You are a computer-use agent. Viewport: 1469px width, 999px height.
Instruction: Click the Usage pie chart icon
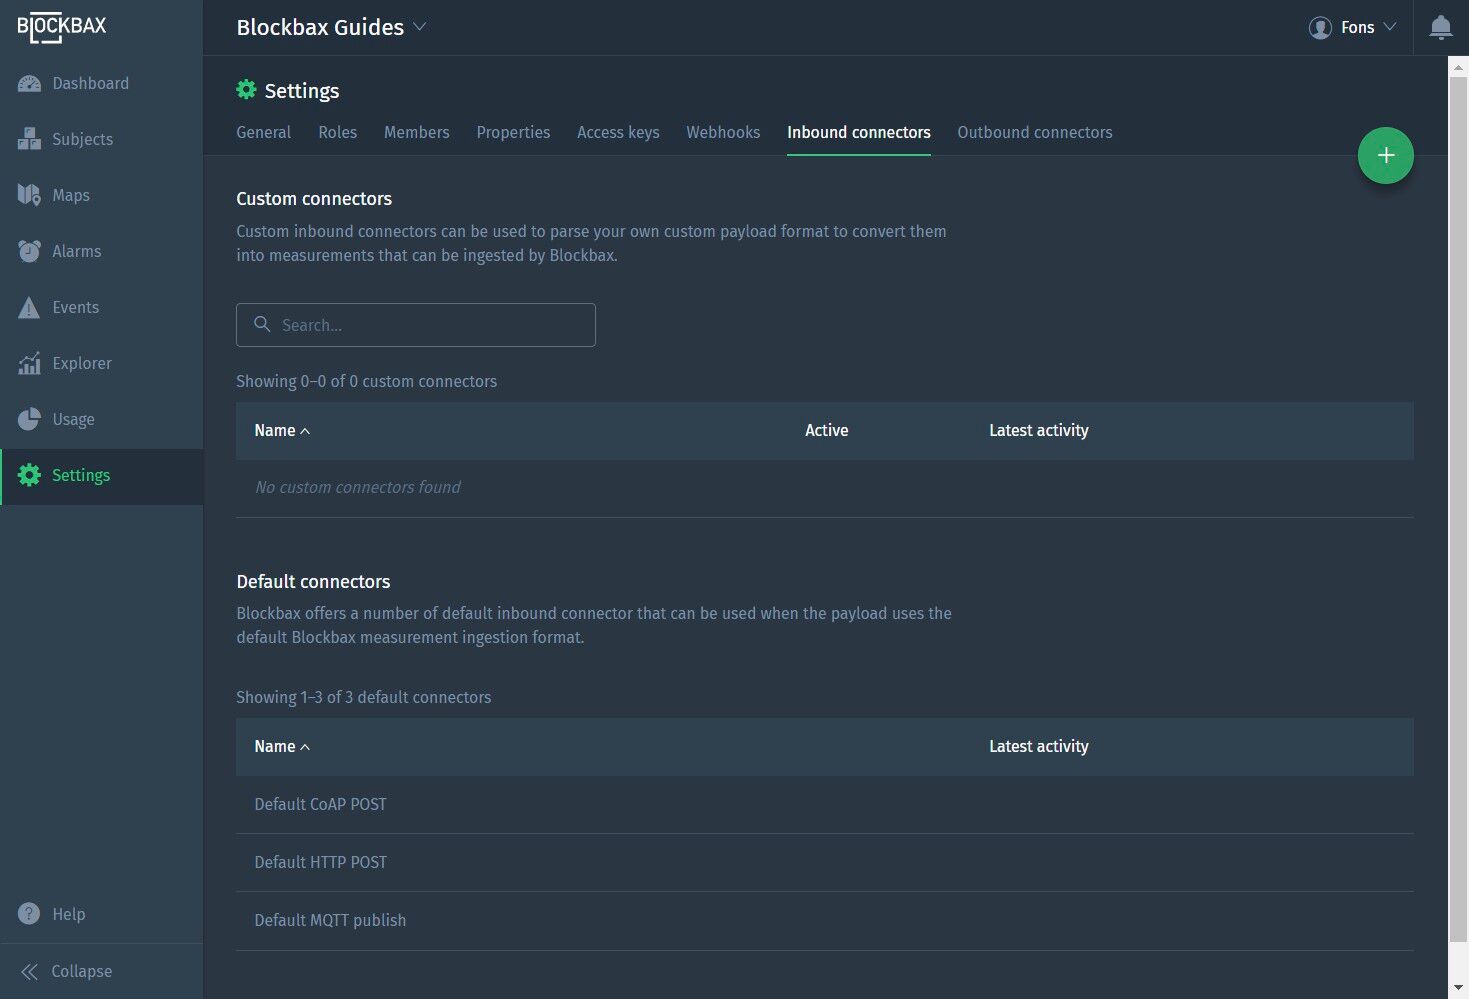click(x=29, y=419)
